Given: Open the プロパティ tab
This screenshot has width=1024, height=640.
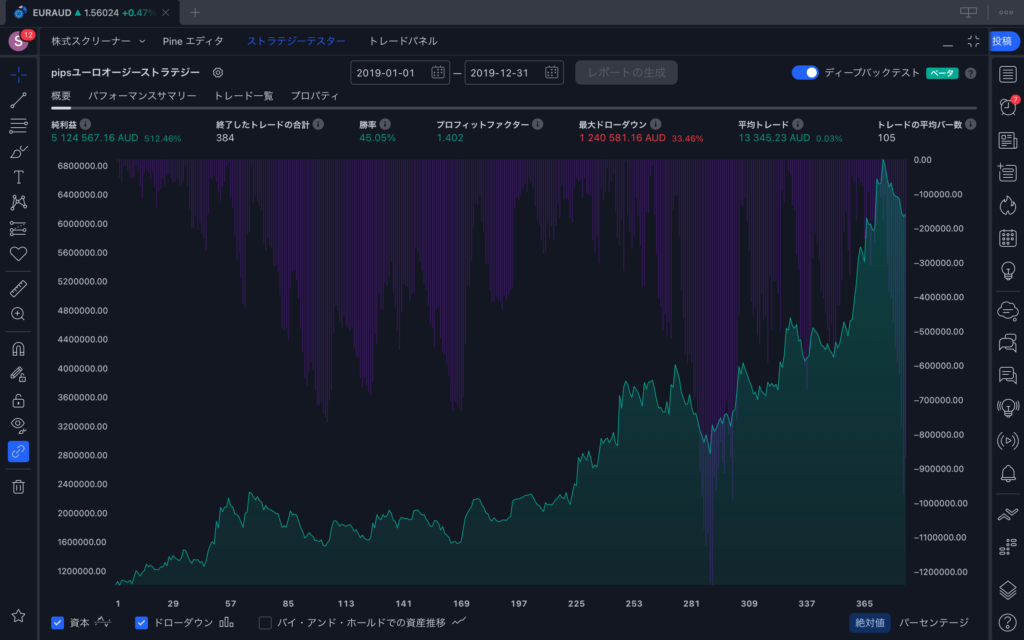Looking at the screenshot, I should 315,96.
